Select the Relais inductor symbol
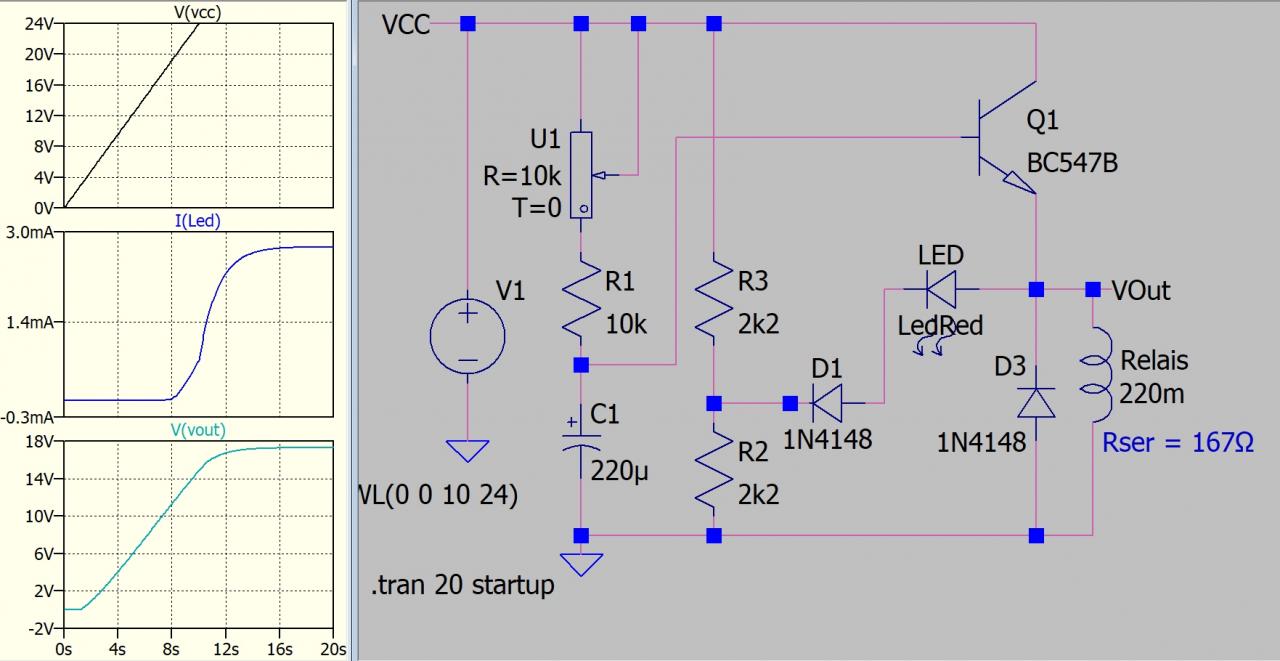 coord(1098,375)
